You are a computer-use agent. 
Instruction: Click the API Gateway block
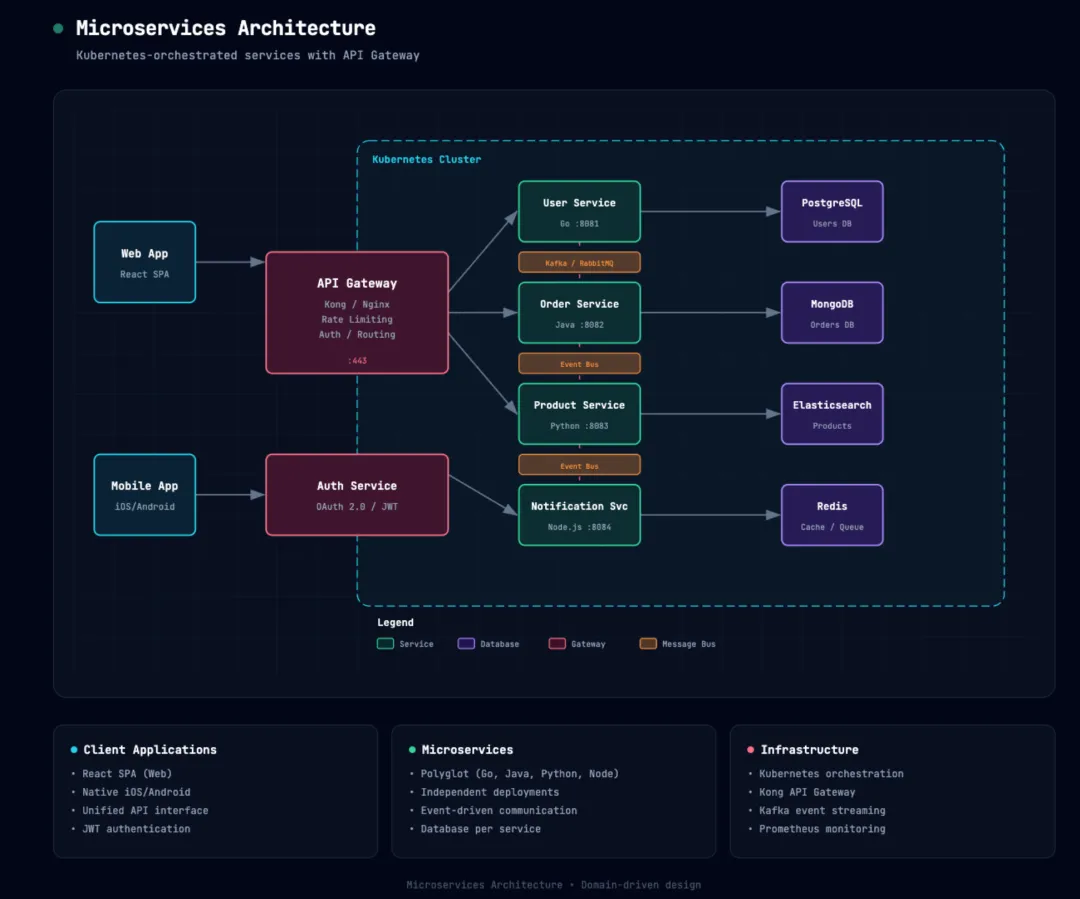(357, 312)
